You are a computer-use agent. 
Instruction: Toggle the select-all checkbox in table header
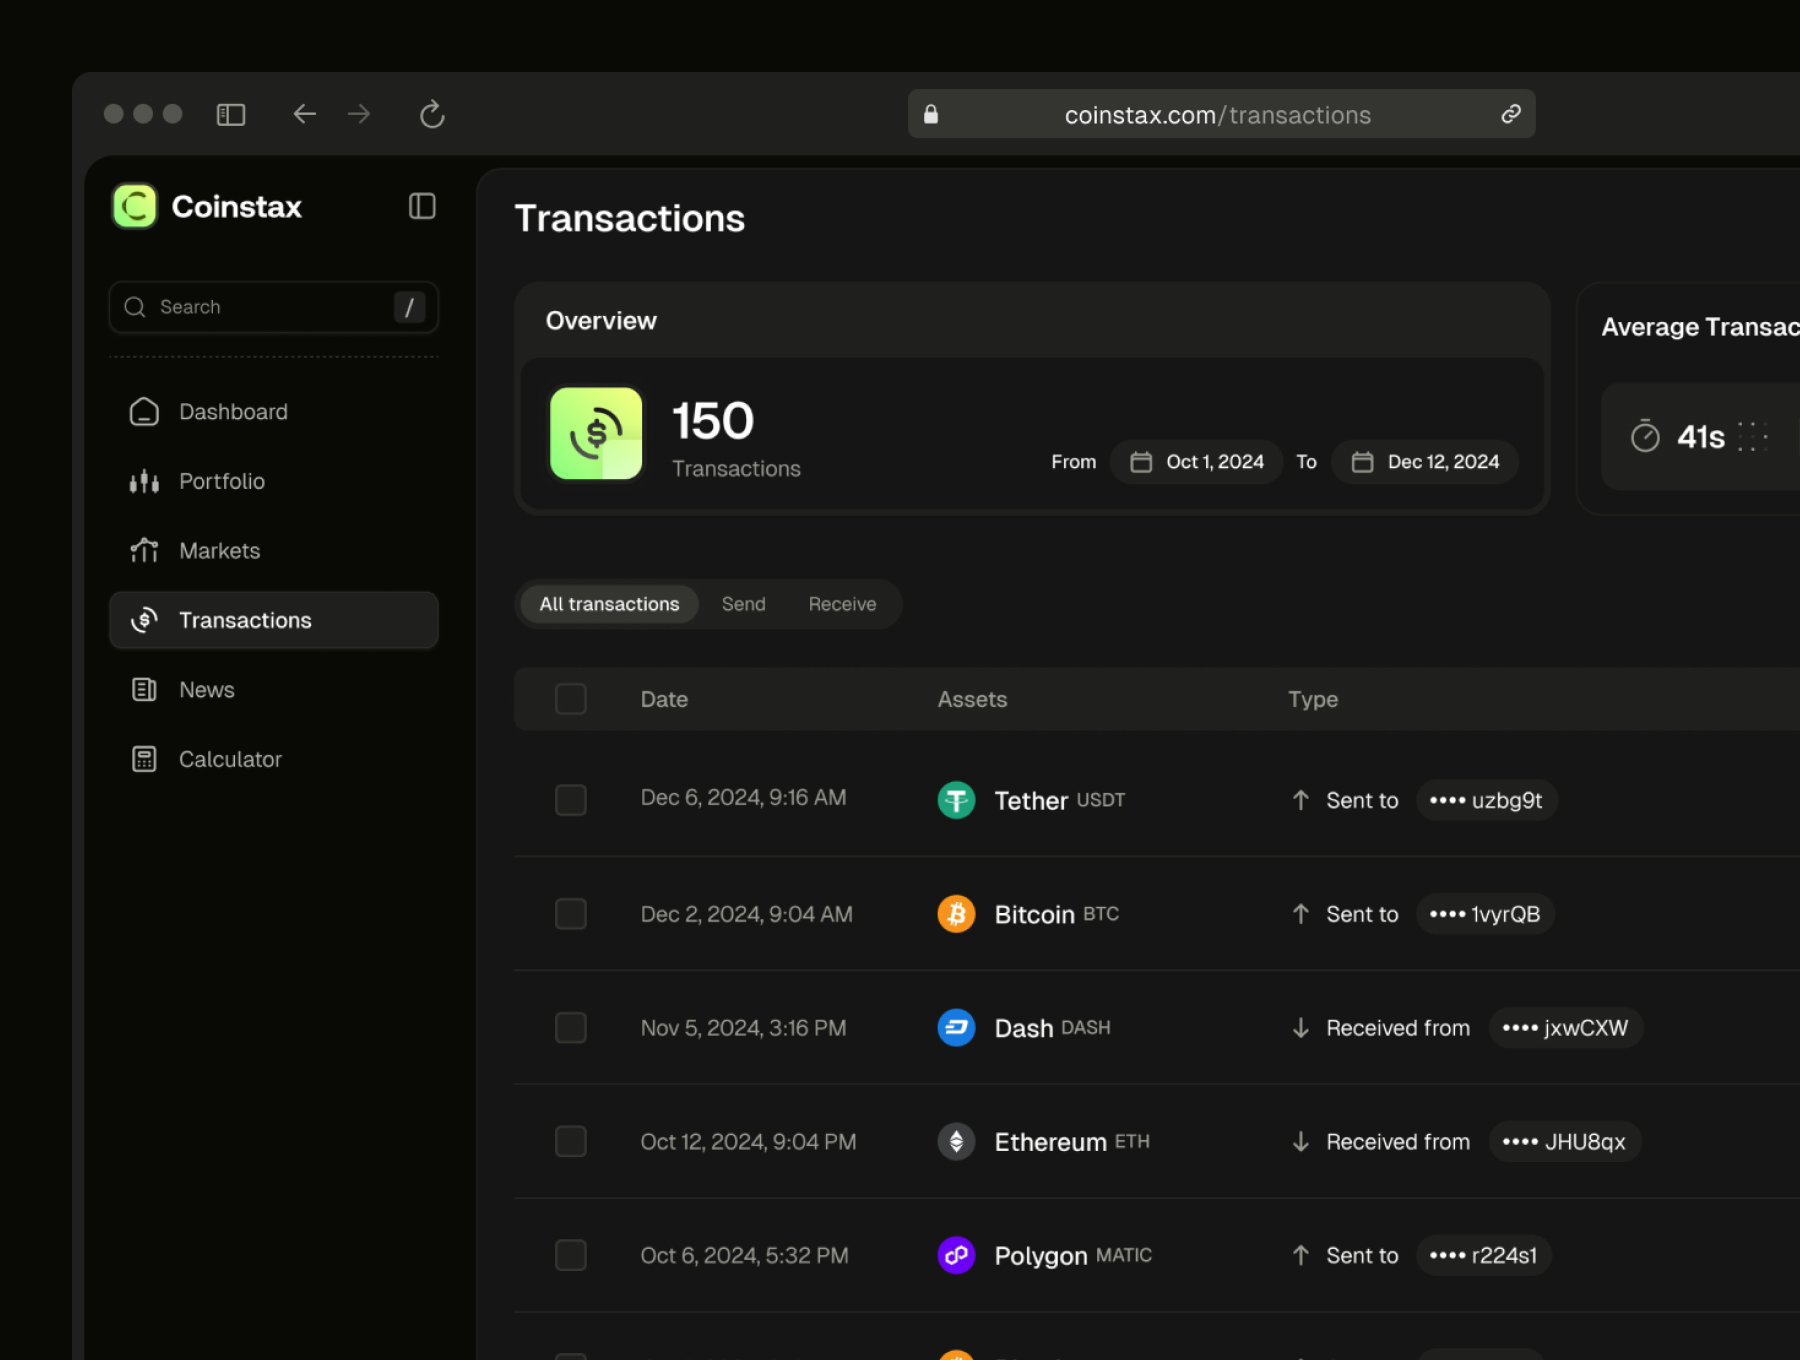point(571,699)
